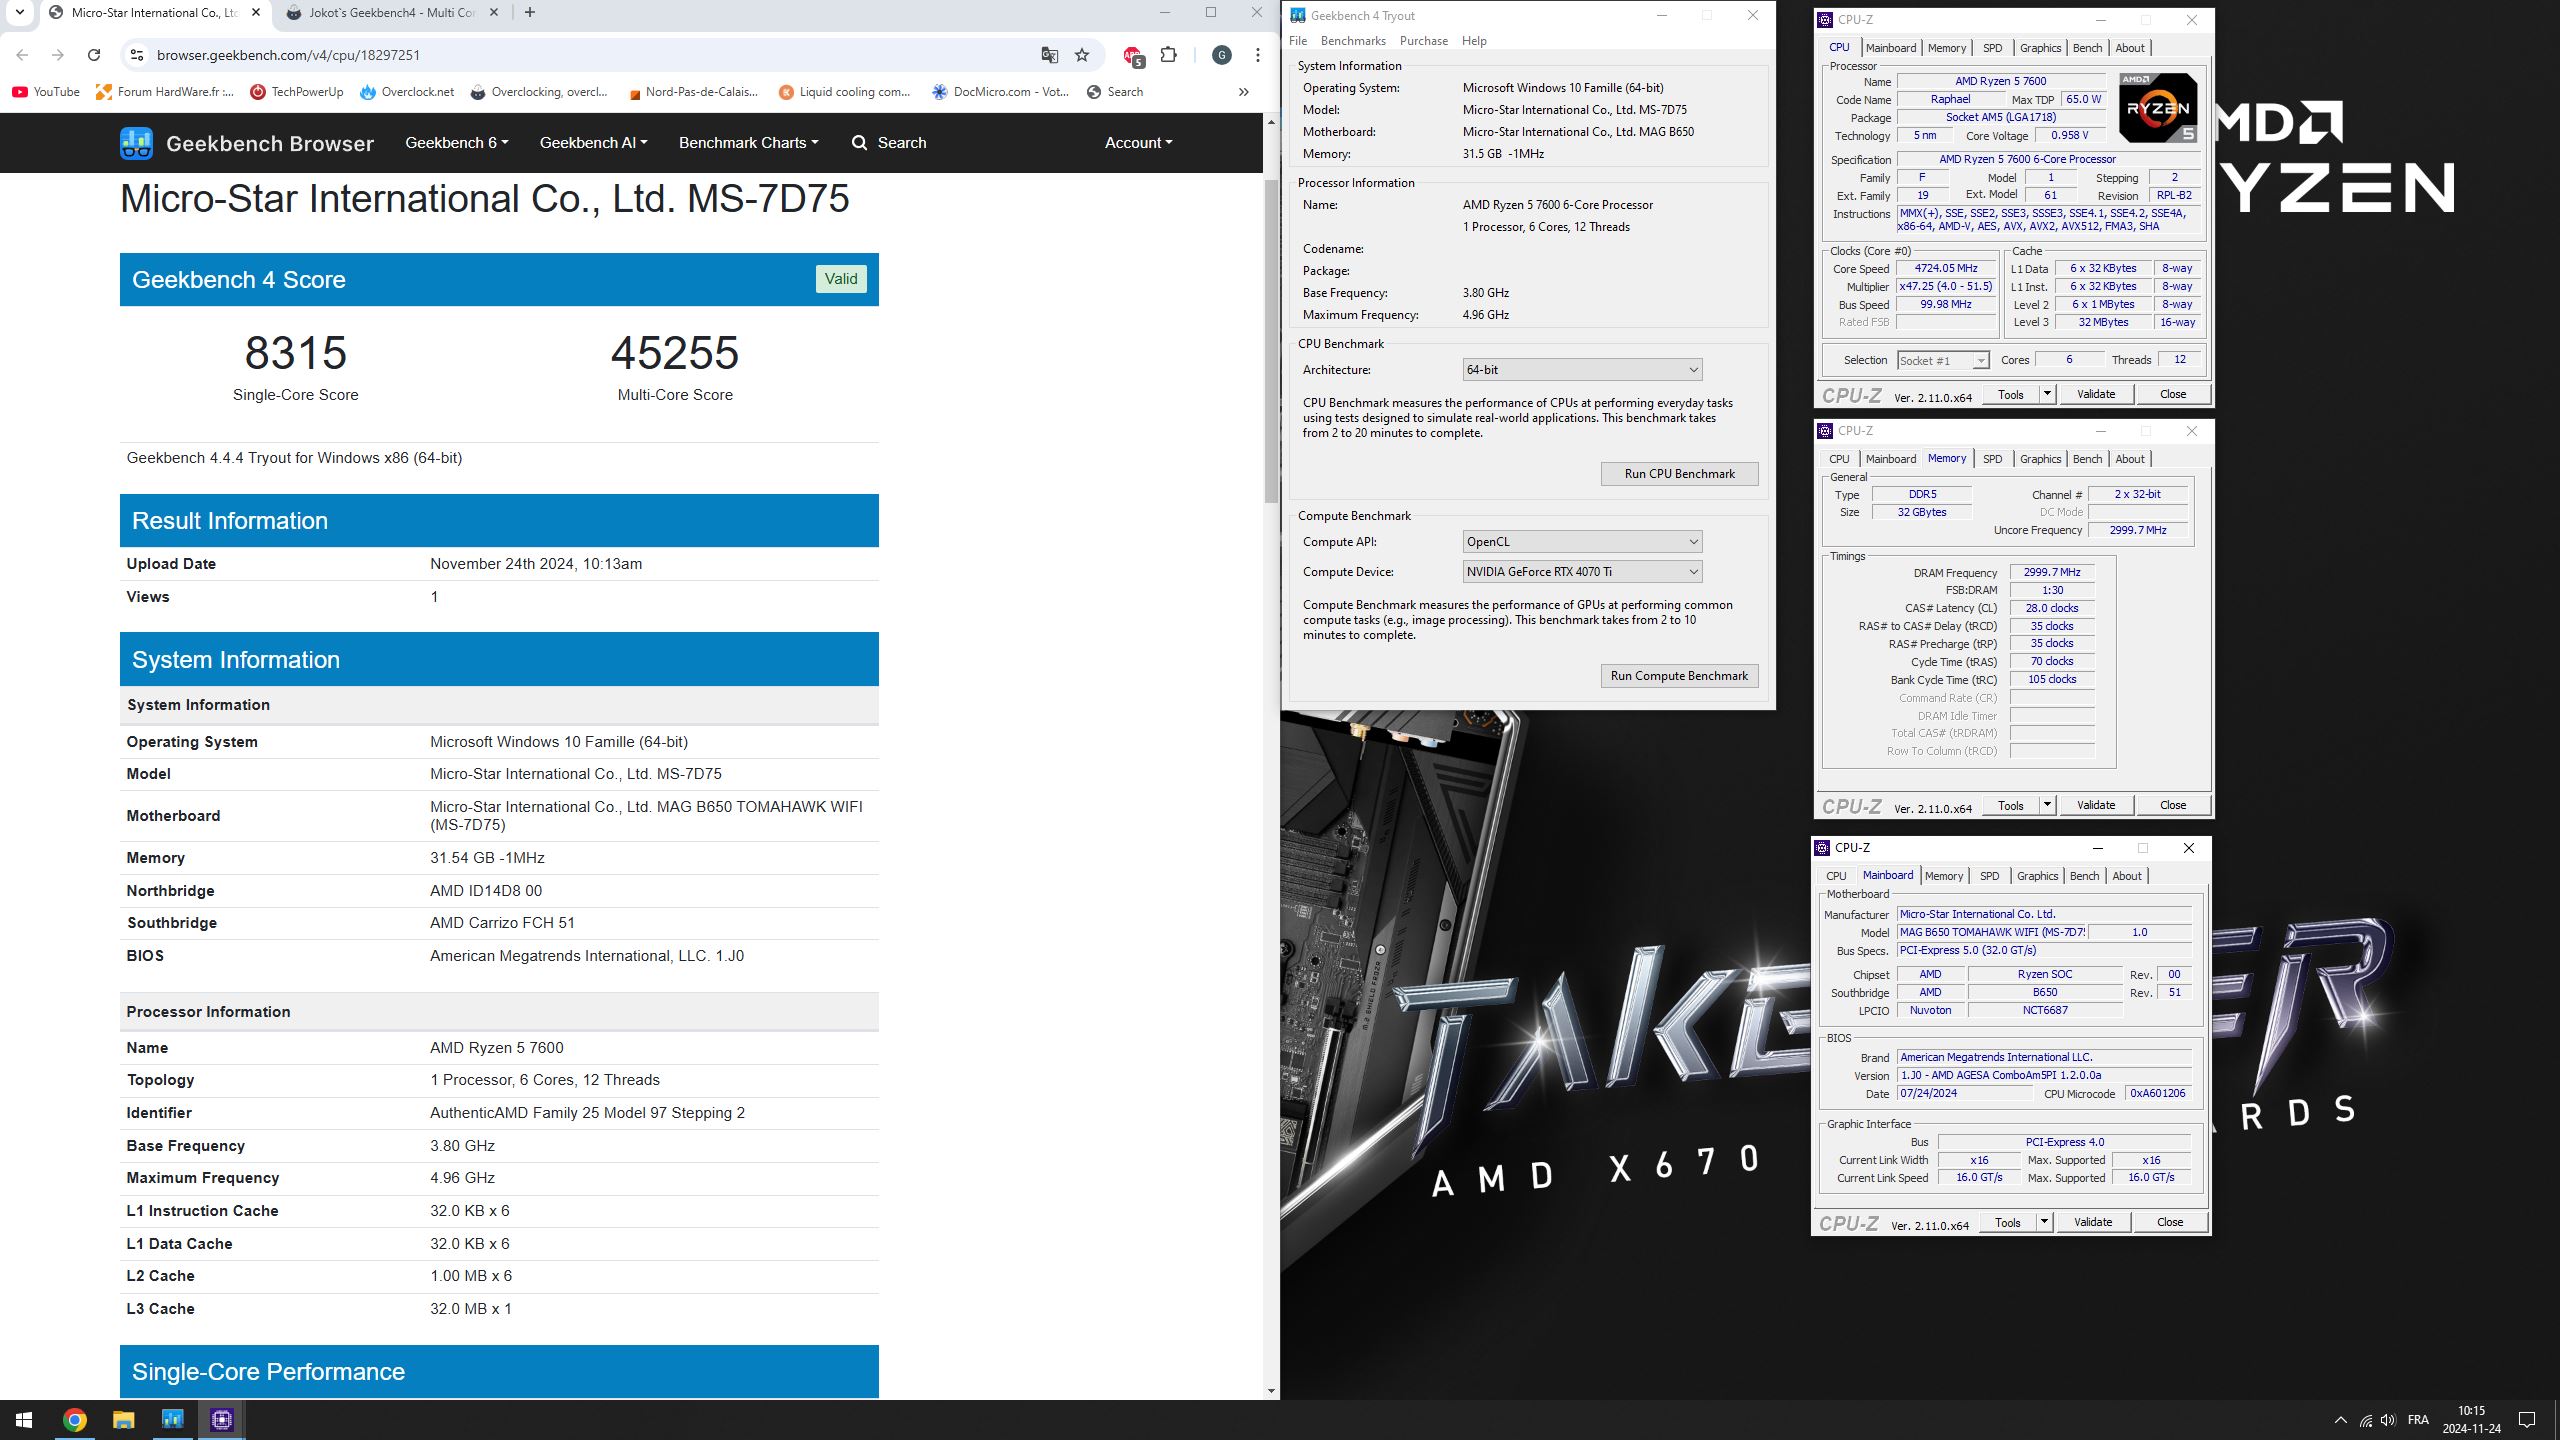Show hidden system tray icons

2340,1420
